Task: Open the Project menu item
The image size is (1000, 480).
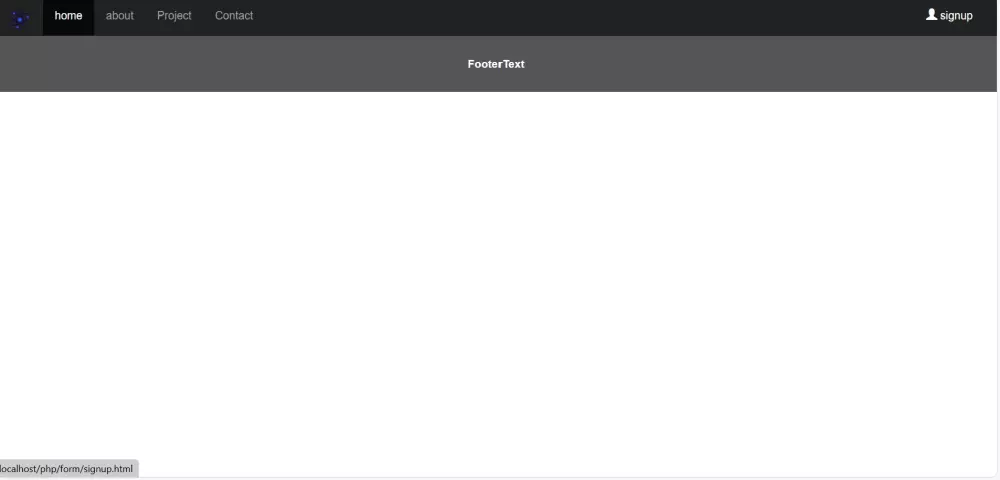Action: tap(174, 16)
